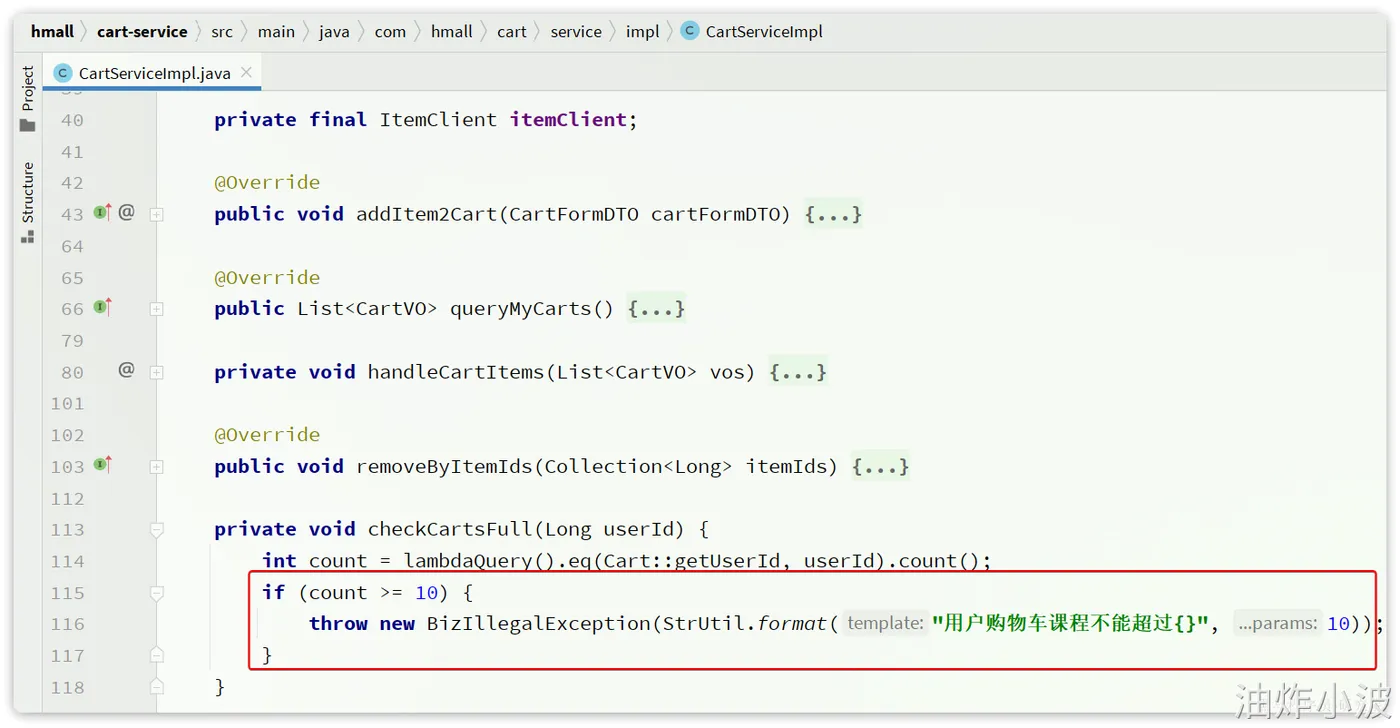The image size is (1400, 728).
Task: Click the @Override annotation on line 42
Action: [x=267, y=183]
